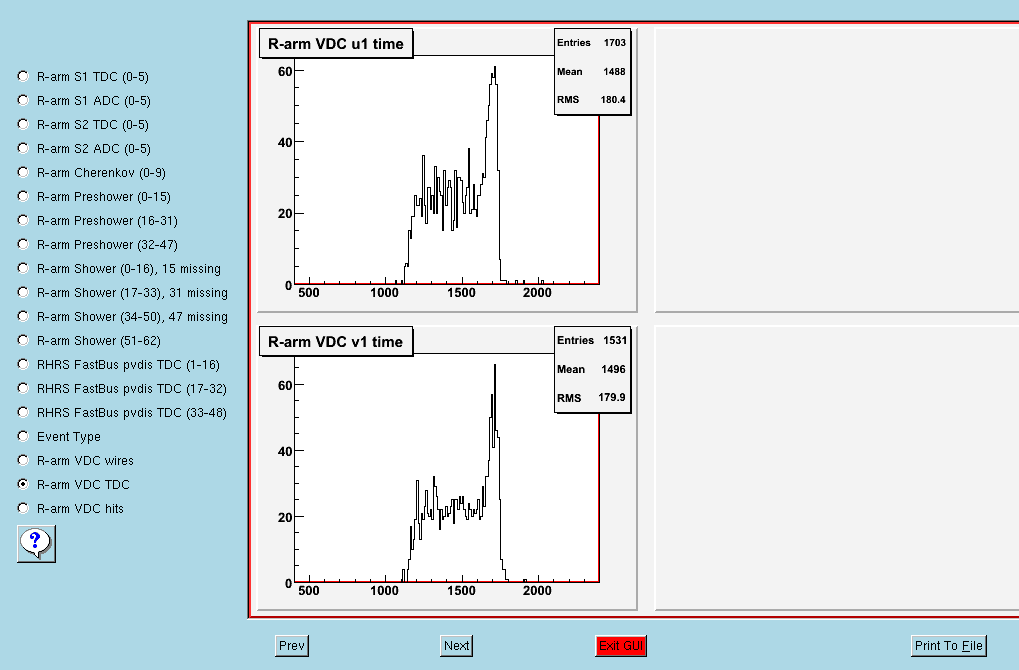Show R-arm Preshower (0-15) histograms
1019x670 pixels.
pos(23,197)
